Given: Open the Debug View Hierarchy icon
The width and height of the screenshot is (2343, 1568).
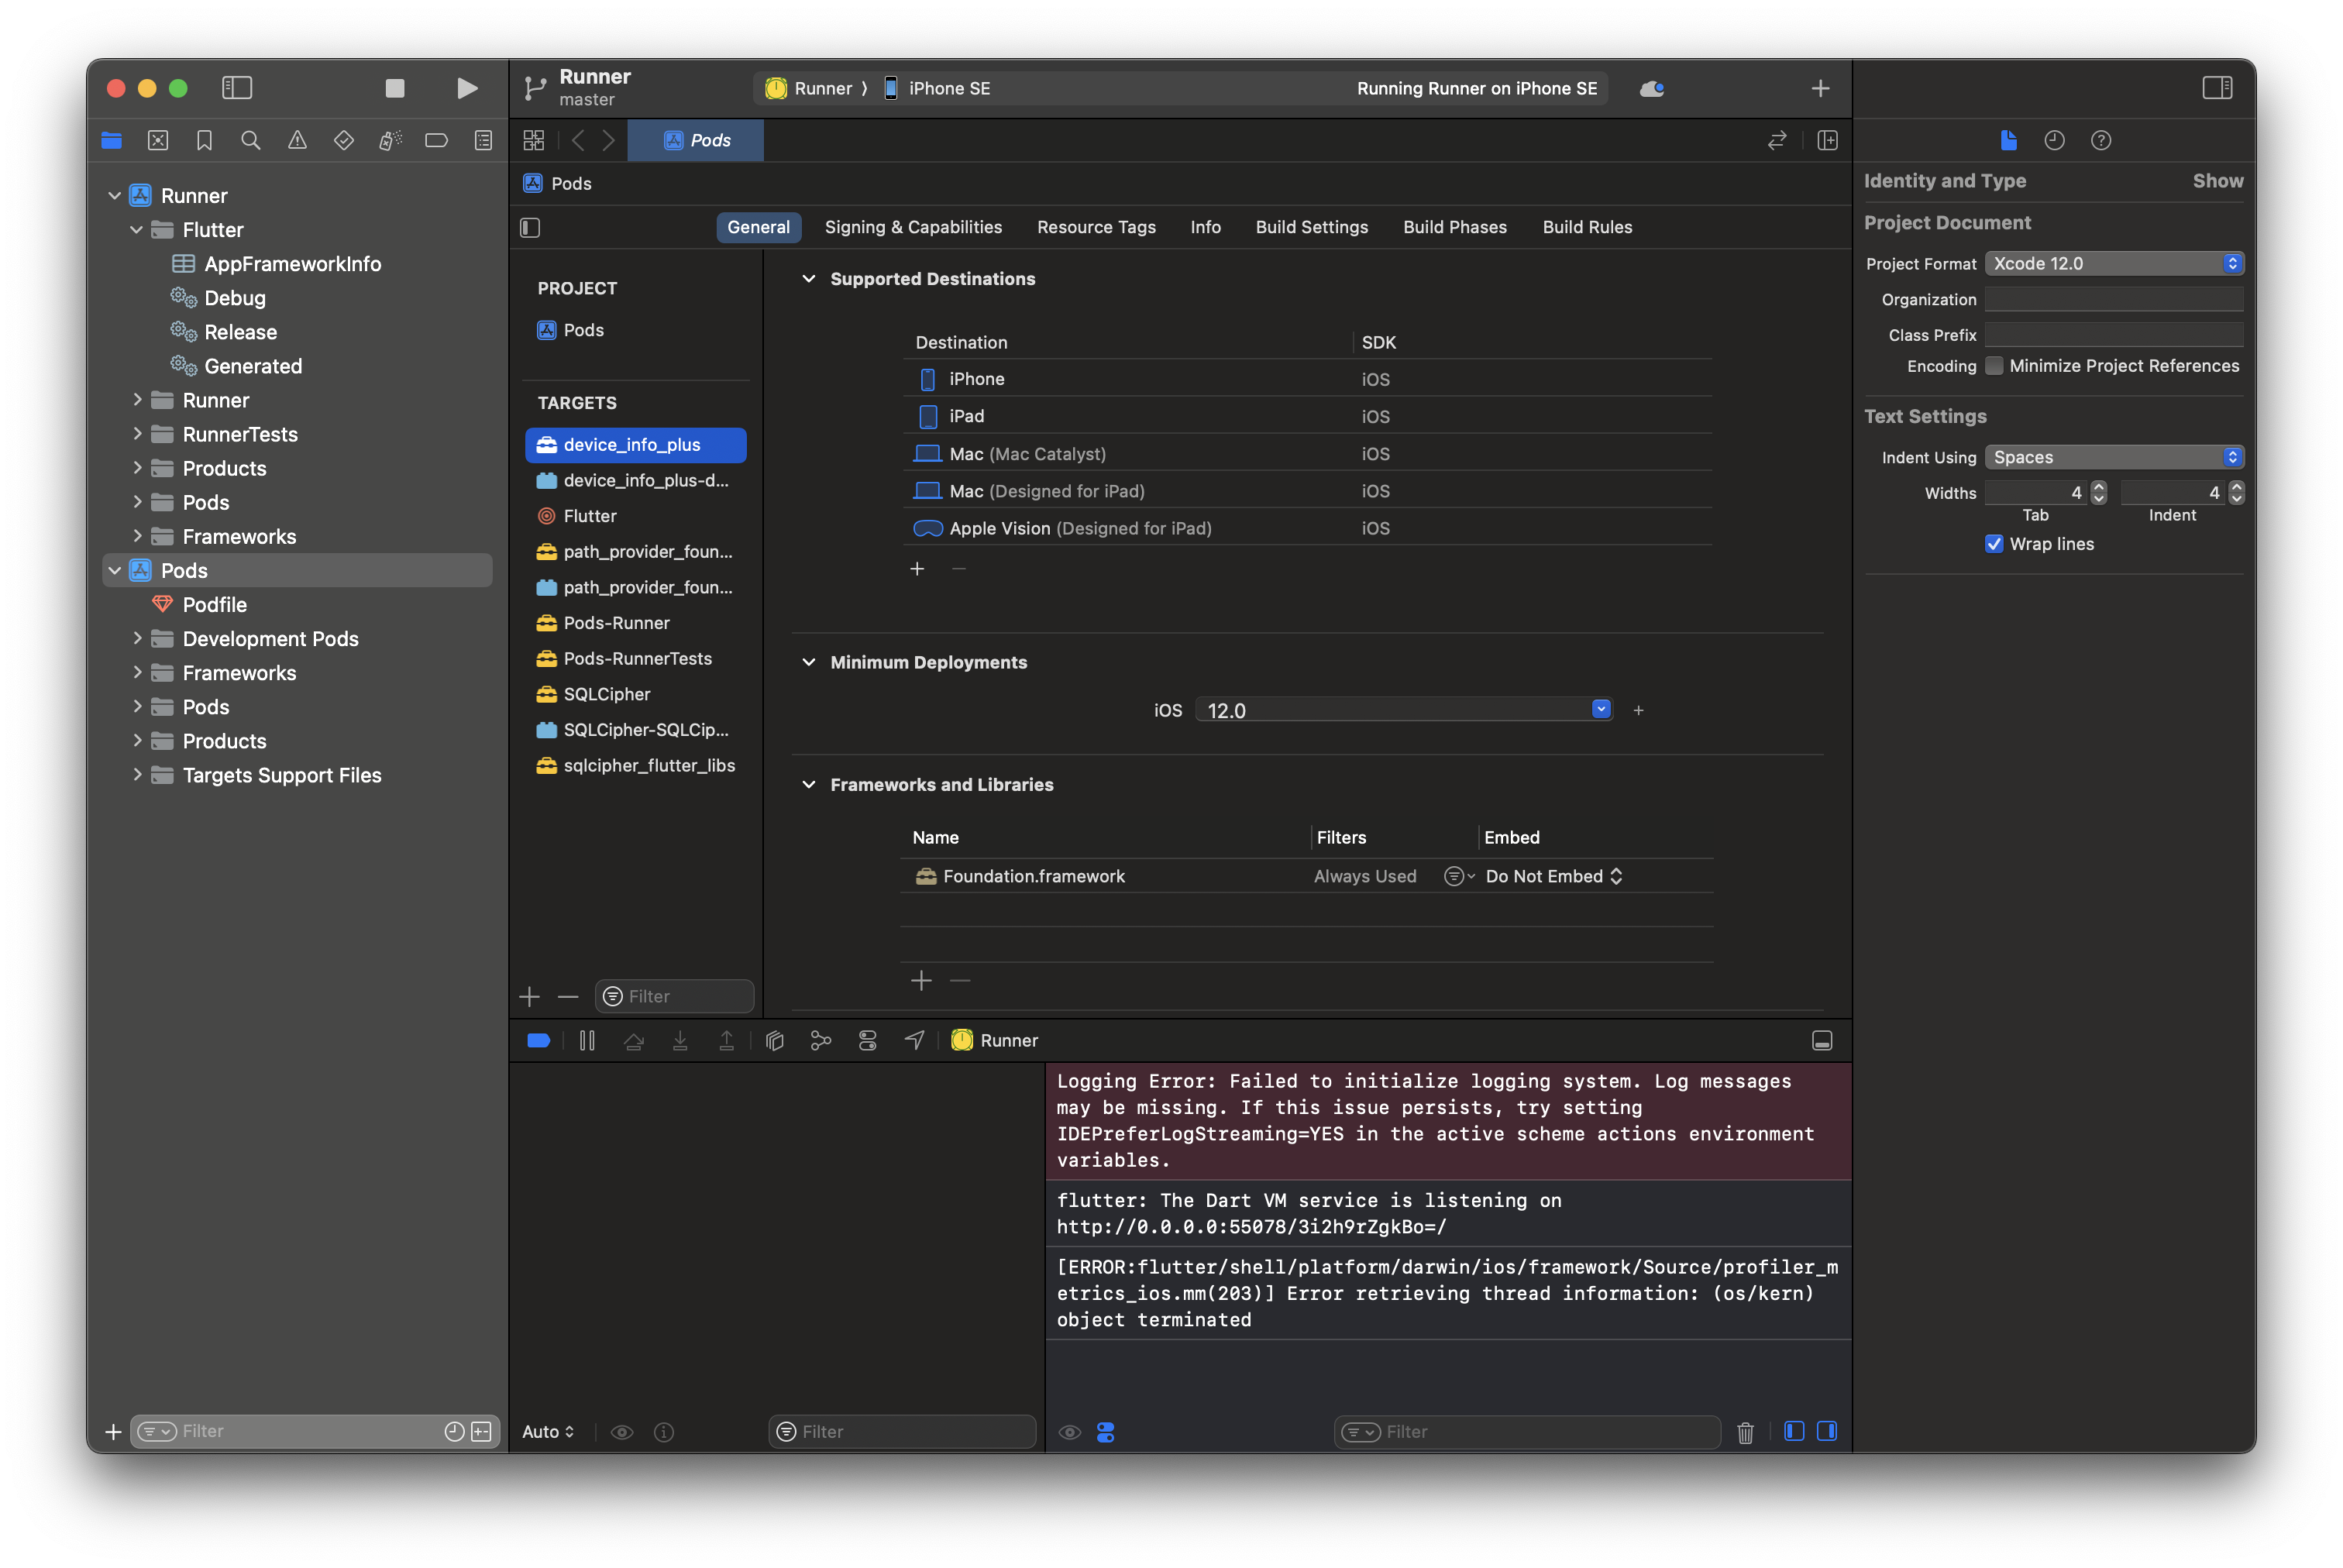Looking at the screenshot, I should [x=774, y=1040].
